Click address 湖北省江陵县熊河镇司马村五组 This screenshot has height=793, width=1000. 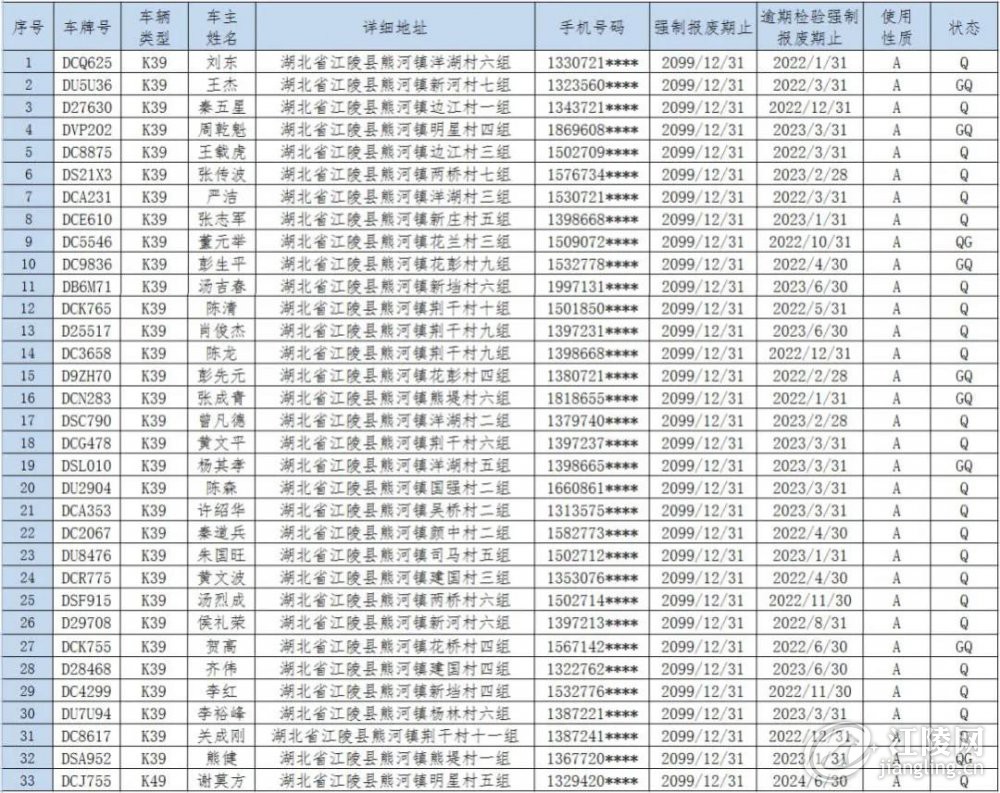tap(395, 556)
